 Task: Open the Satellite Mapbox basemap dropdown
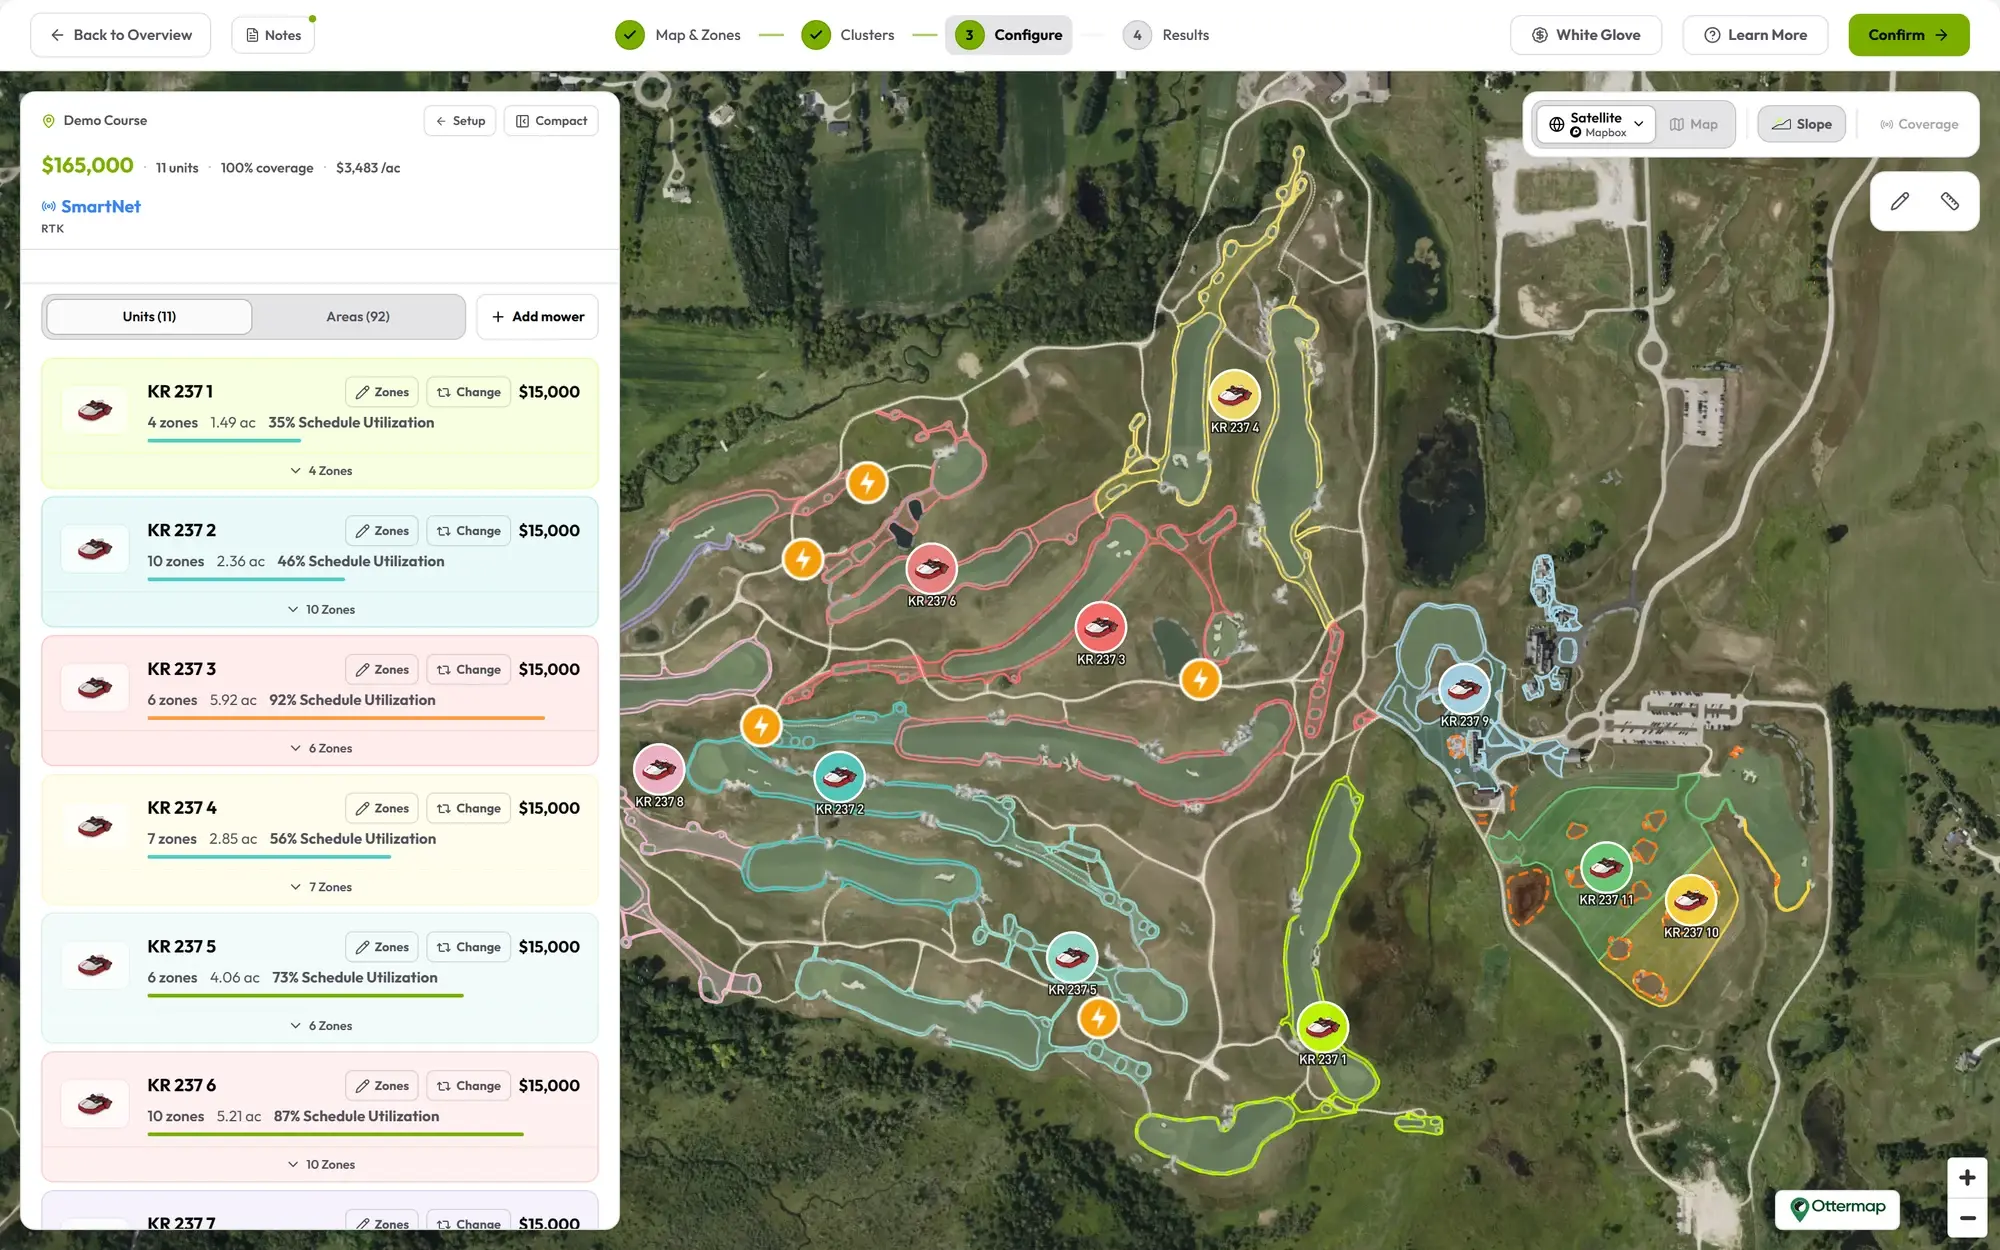click(x=1596, y=124)
